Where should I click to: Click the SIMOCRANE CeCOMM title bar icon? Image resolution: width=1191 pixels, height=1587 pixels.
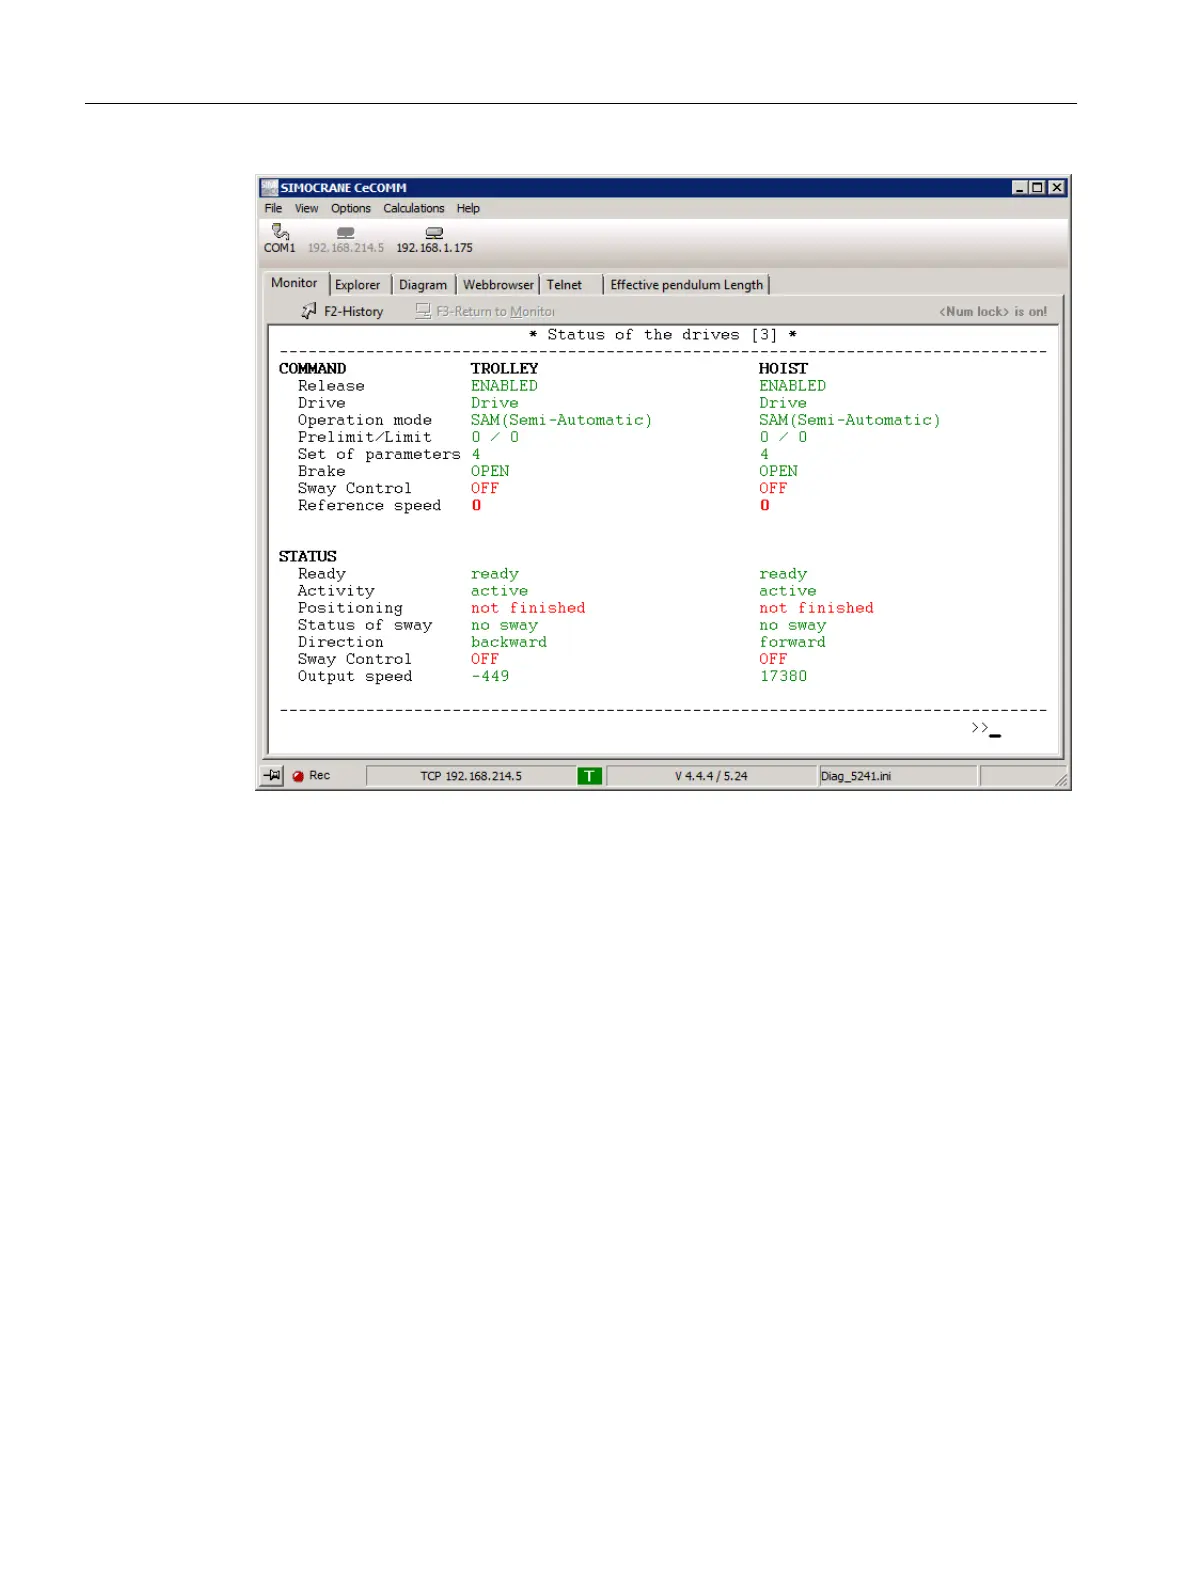(x=269, y=188)
